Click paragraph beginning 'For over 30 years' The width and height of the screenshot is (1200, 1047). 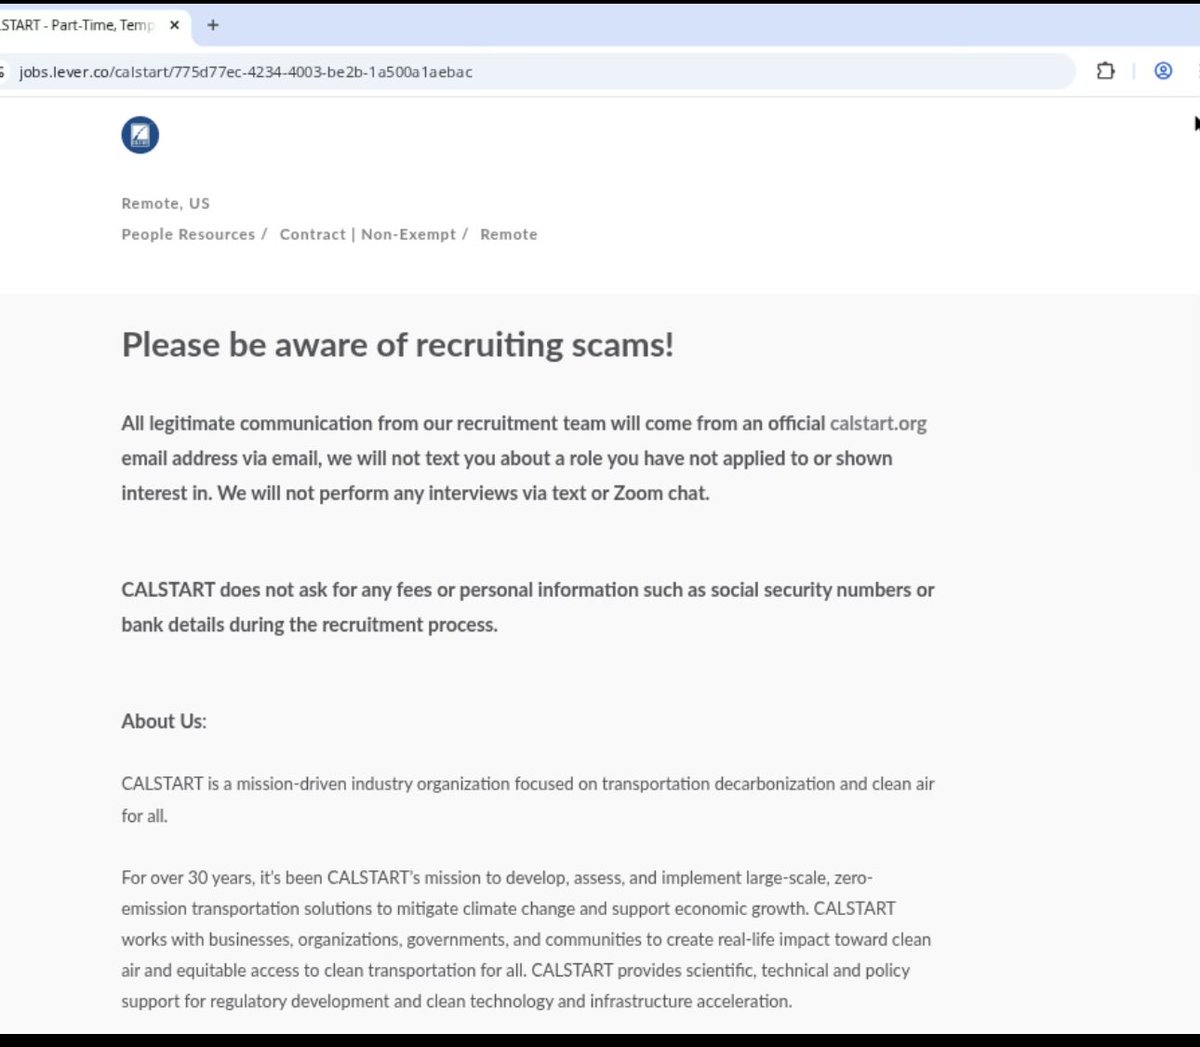coord(526,939)
